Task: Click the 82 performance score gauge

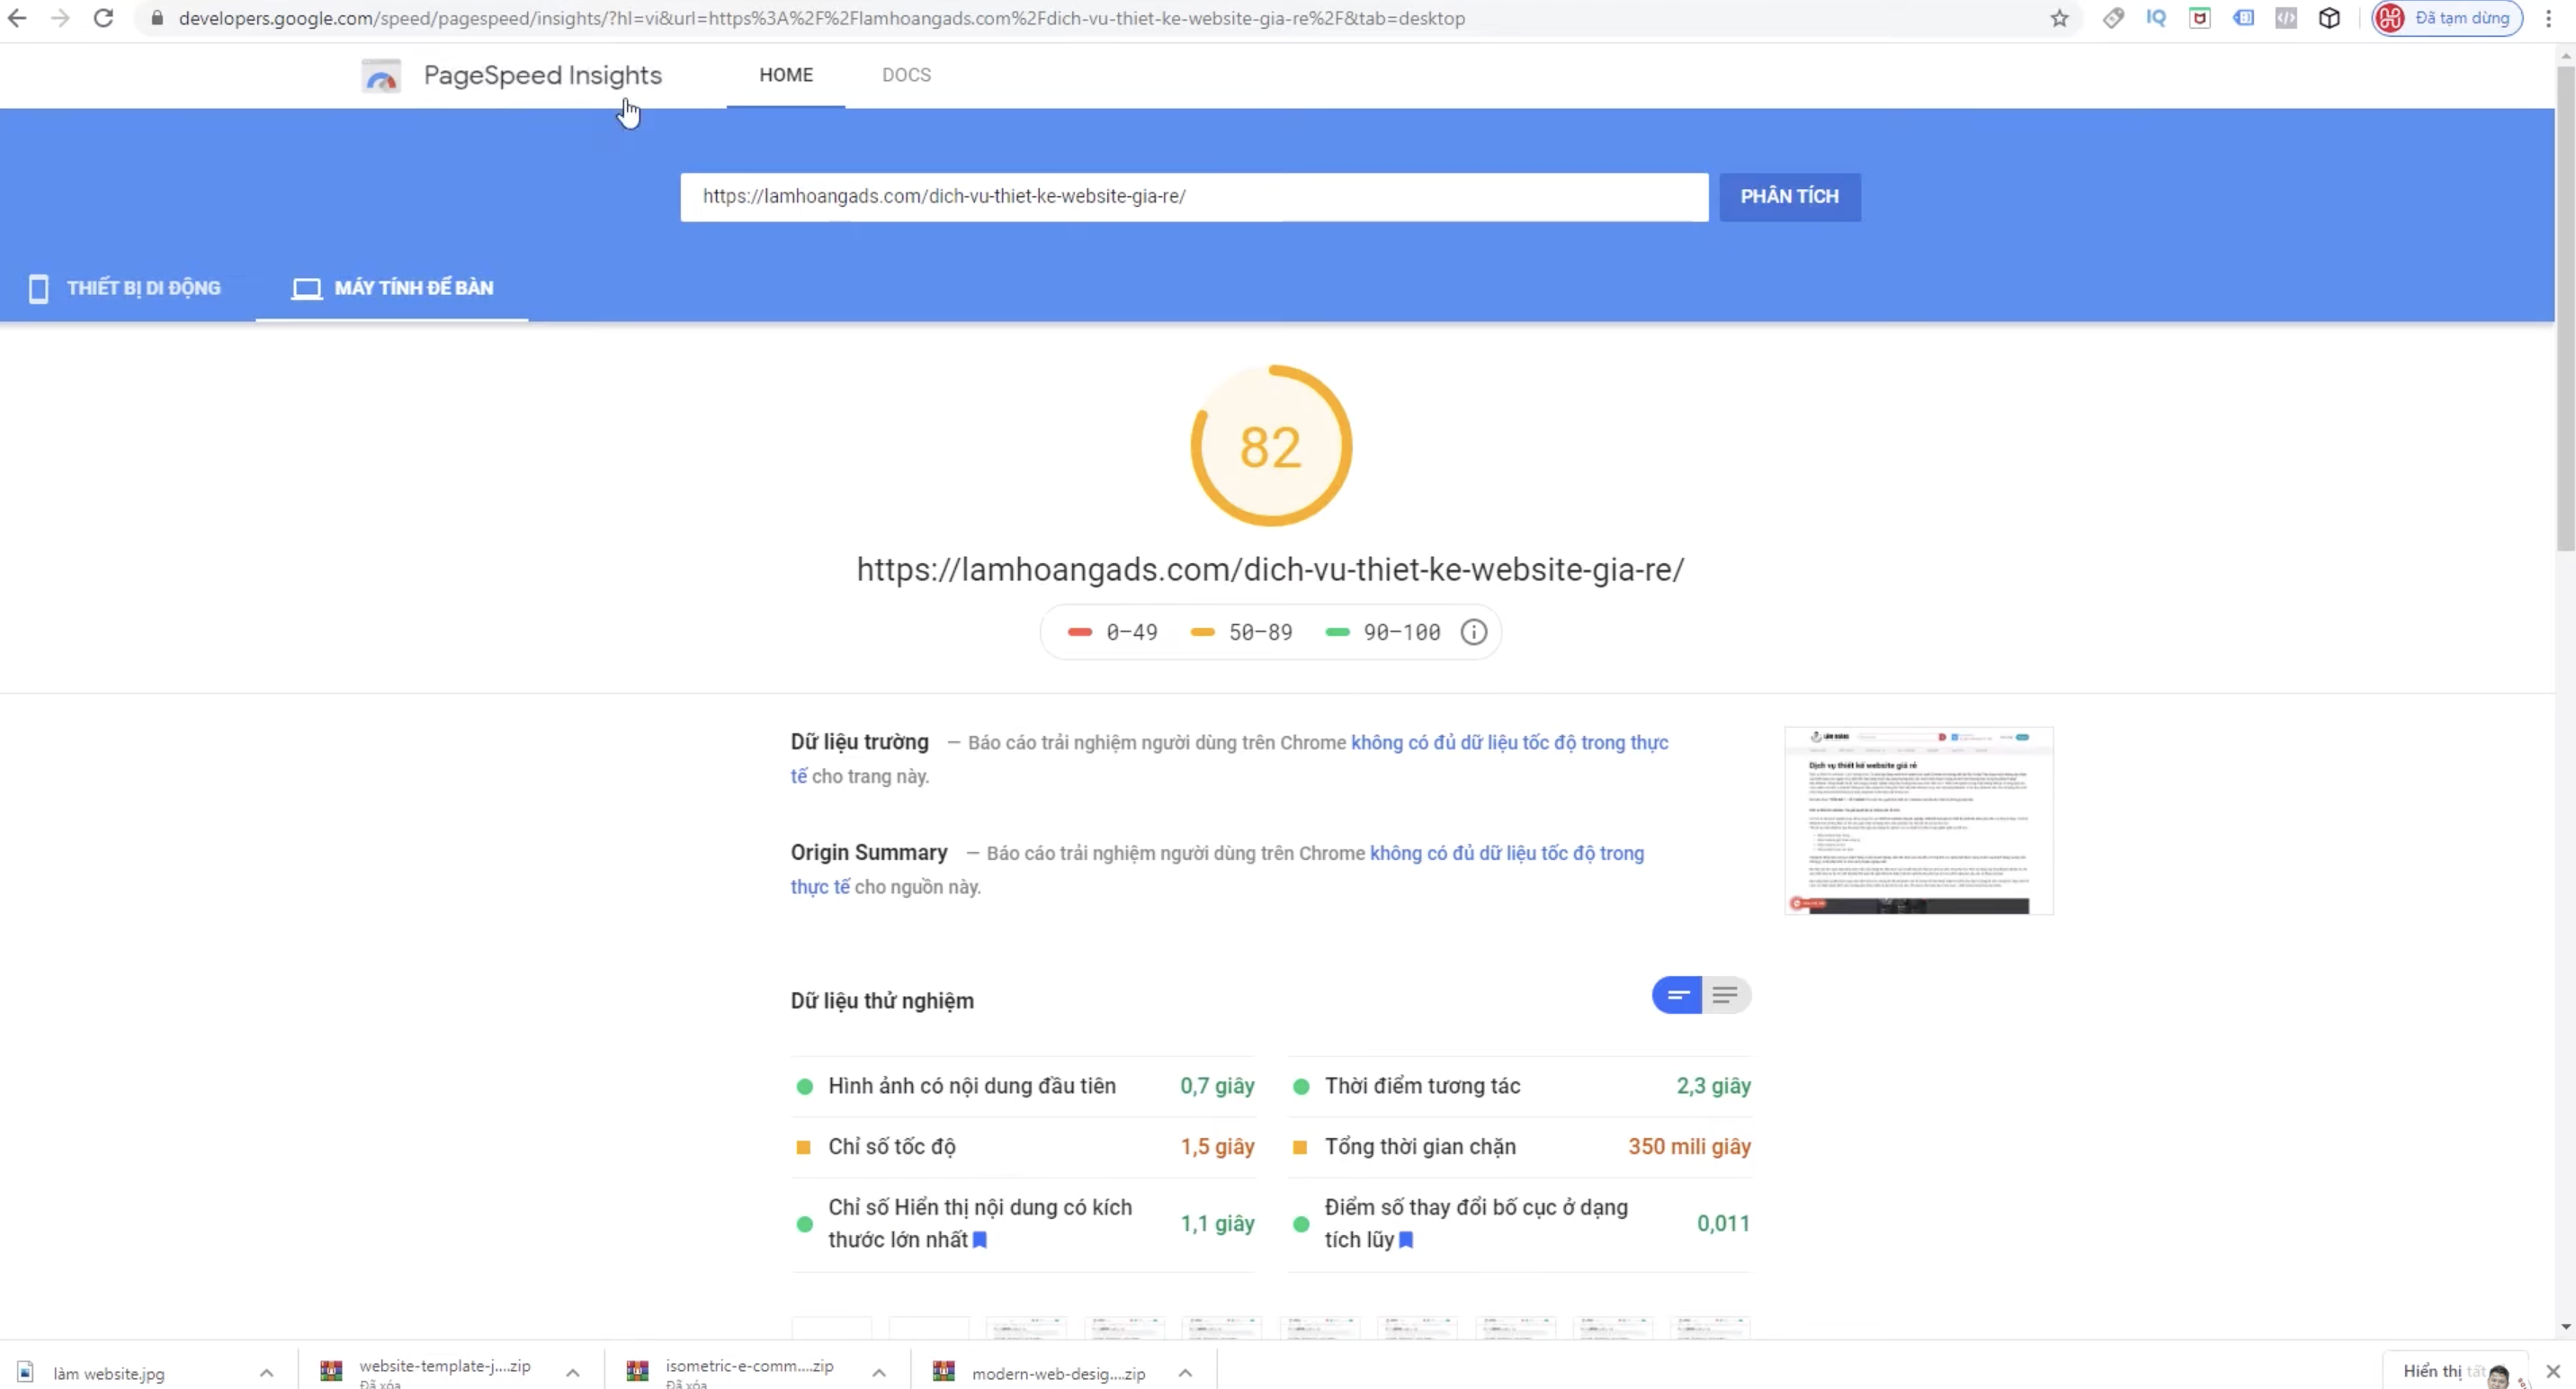Action: point(1271,446)
